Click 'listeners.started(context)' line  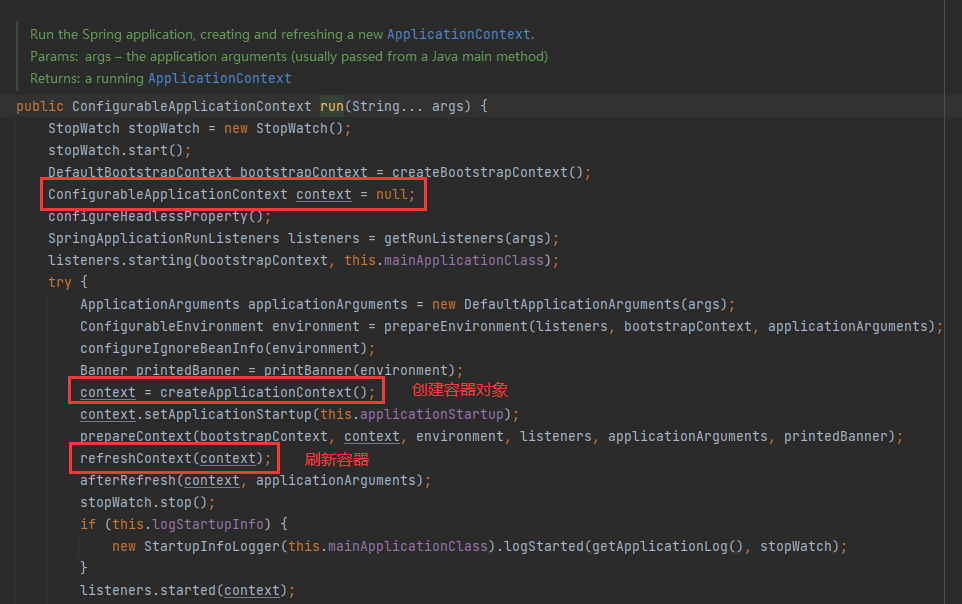(x=187, y=590)
